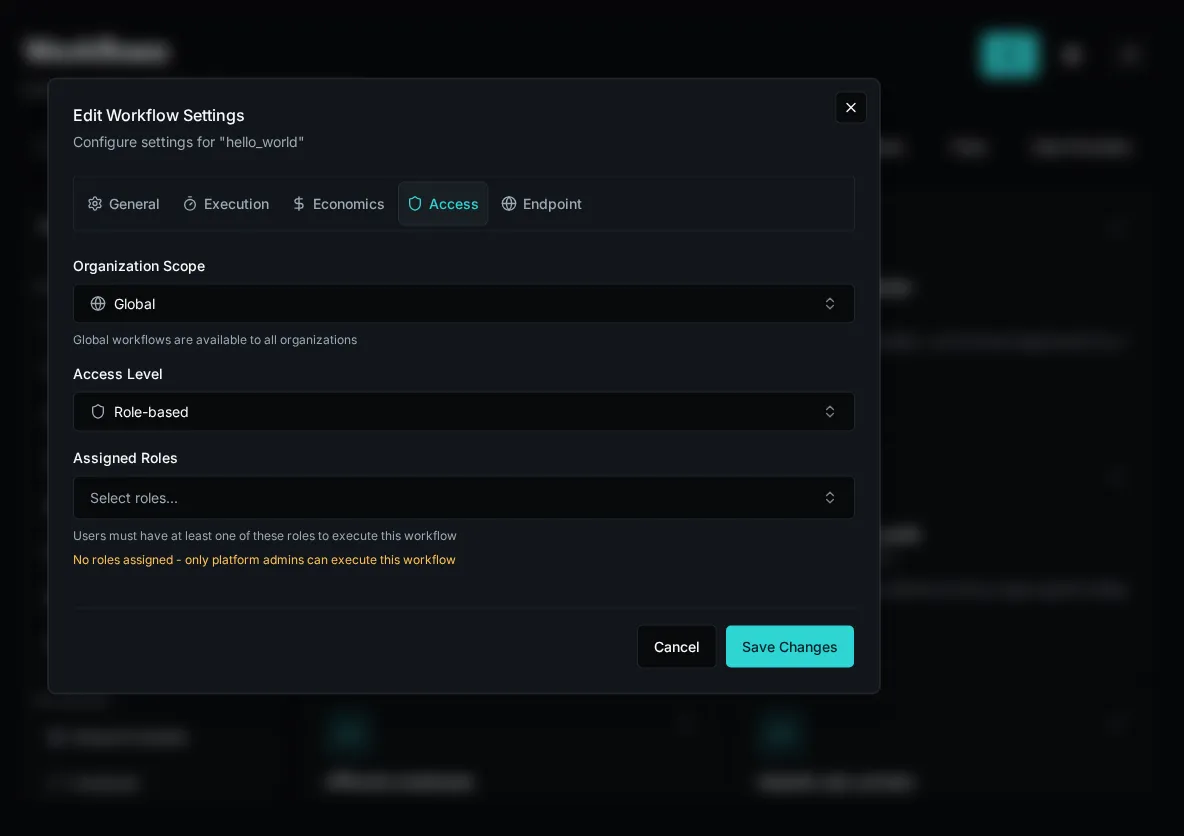Screen dimensions: 1184x836
Task: Click the shield icon on Access tab
Action: click(x=415, y=204)
